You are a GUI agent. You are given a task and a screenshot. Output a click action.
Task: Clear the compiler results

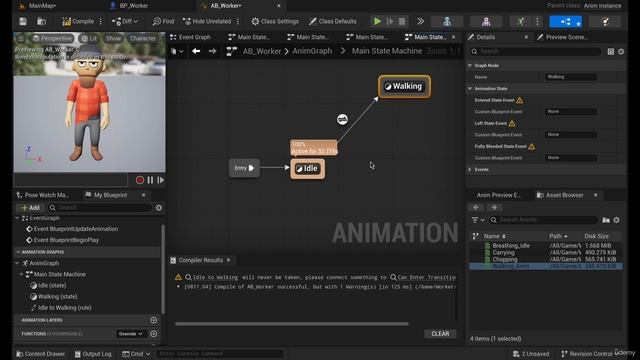pos(440,334)
